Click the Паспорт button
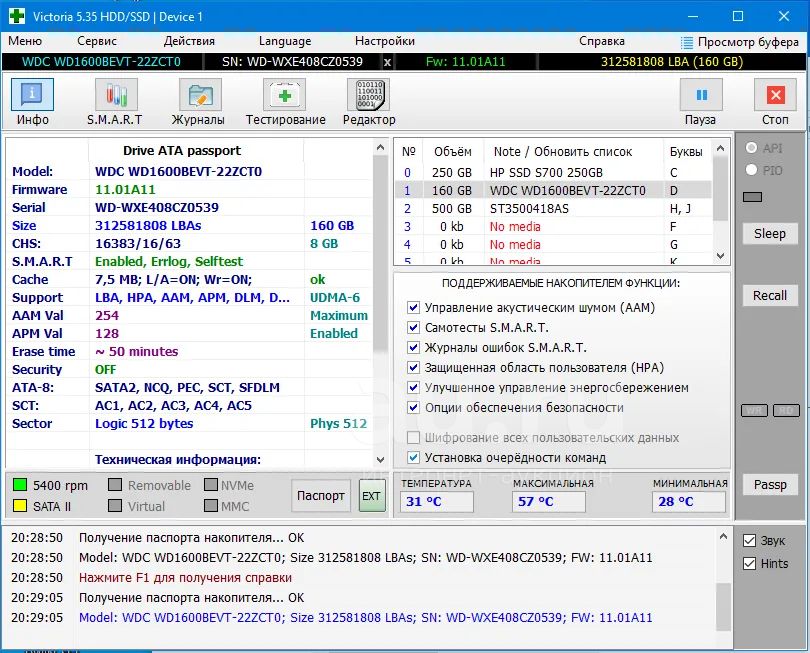Viewport: 810px width, 653px height. coord(321,495)
